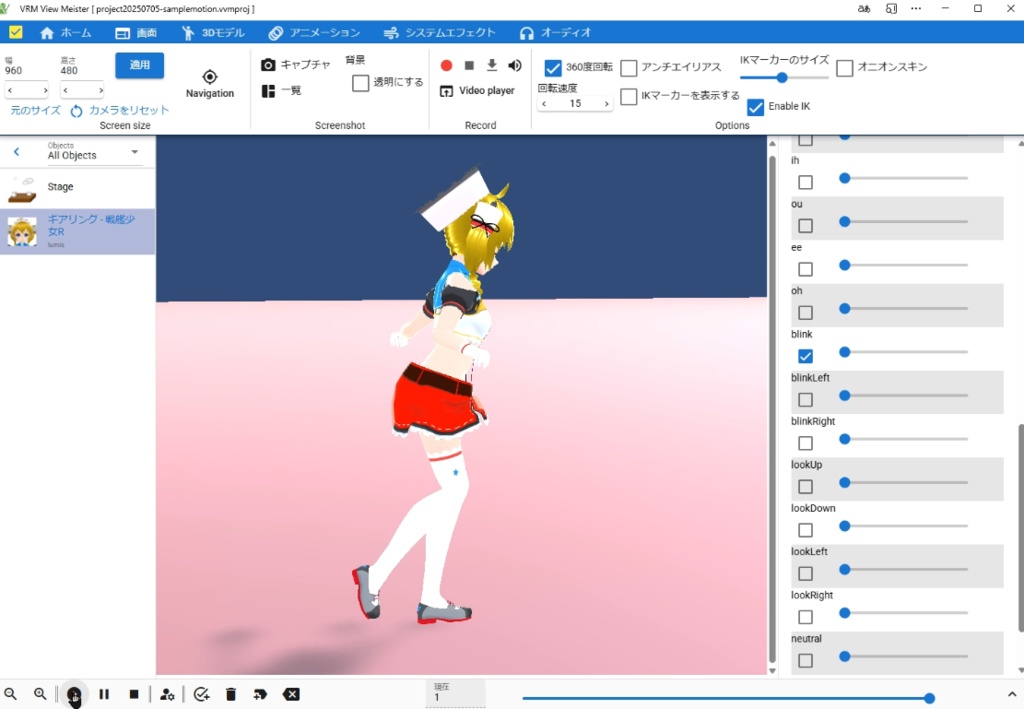The image size is (1024, 709).
Task: Stop recording with the Record stop icon
Action: click(x=469, y=65)
